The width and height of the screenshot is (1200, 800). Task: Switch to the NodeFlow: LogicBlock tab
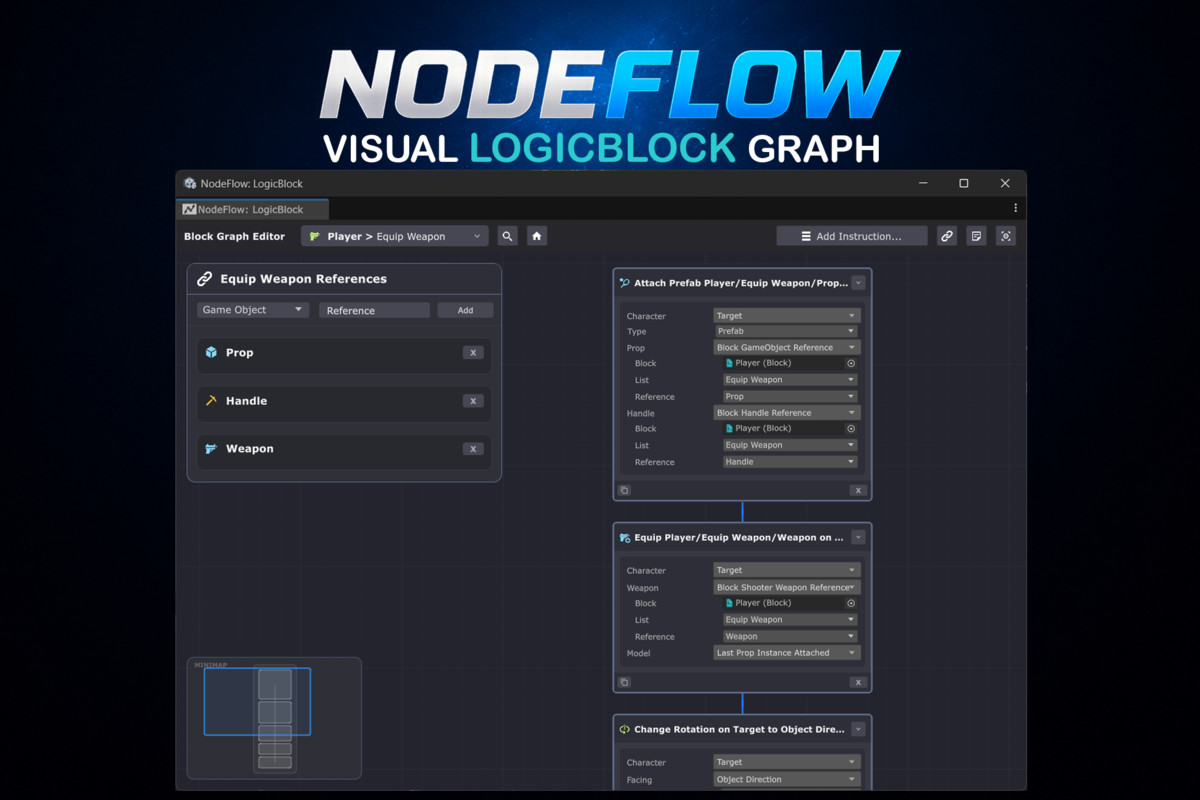pyautogui.click(x=252, y=210)
